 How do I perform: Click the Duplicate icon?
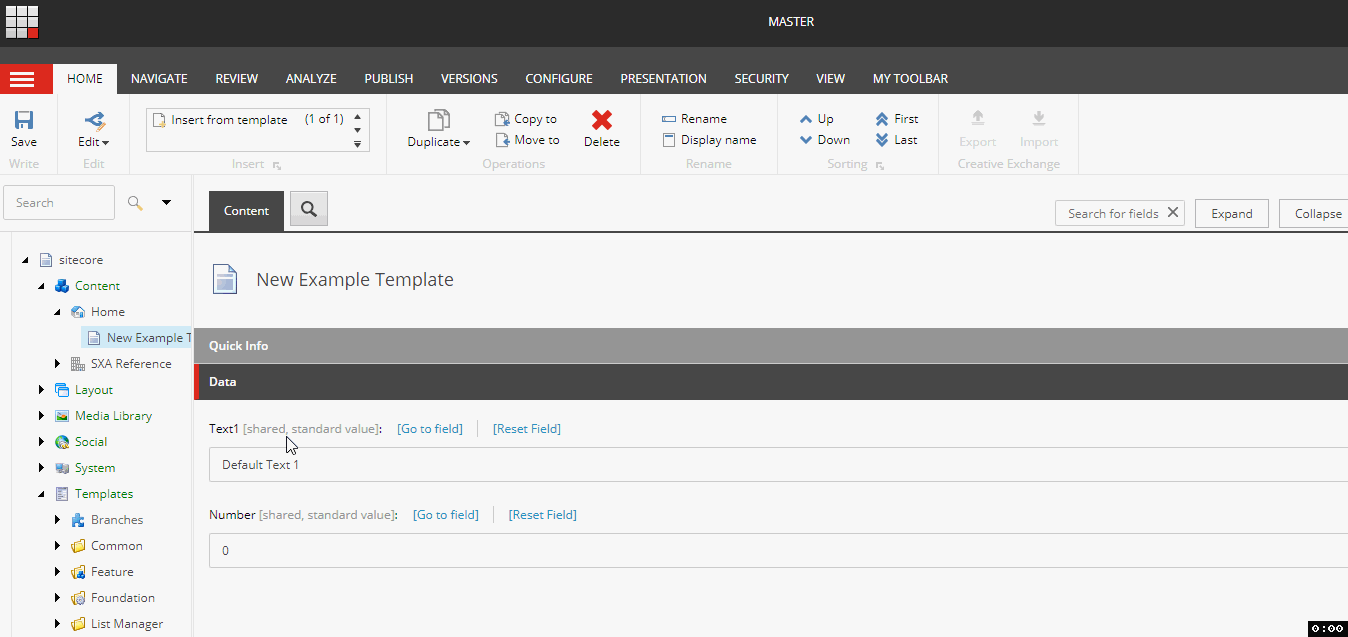click(x=438, y=120)
